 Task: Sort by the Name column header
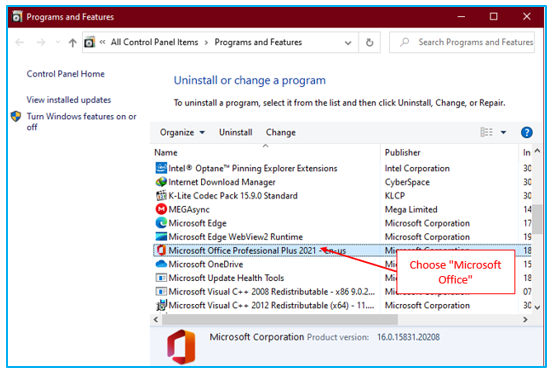point(166,152)
